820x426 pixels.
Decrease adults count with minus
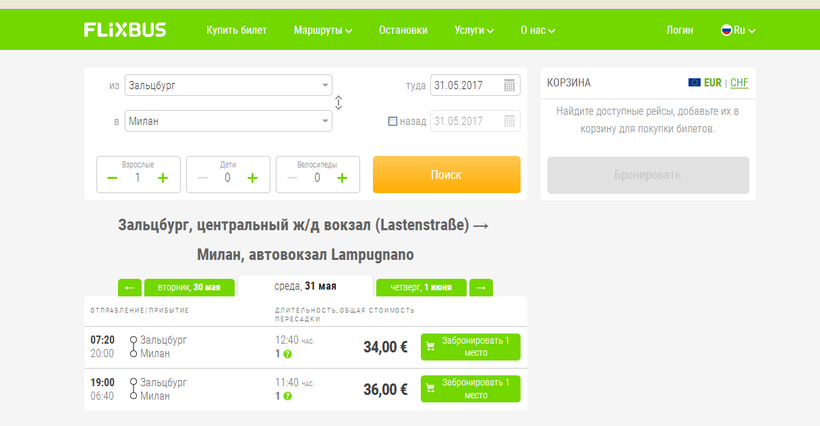(x=113, y=178)
